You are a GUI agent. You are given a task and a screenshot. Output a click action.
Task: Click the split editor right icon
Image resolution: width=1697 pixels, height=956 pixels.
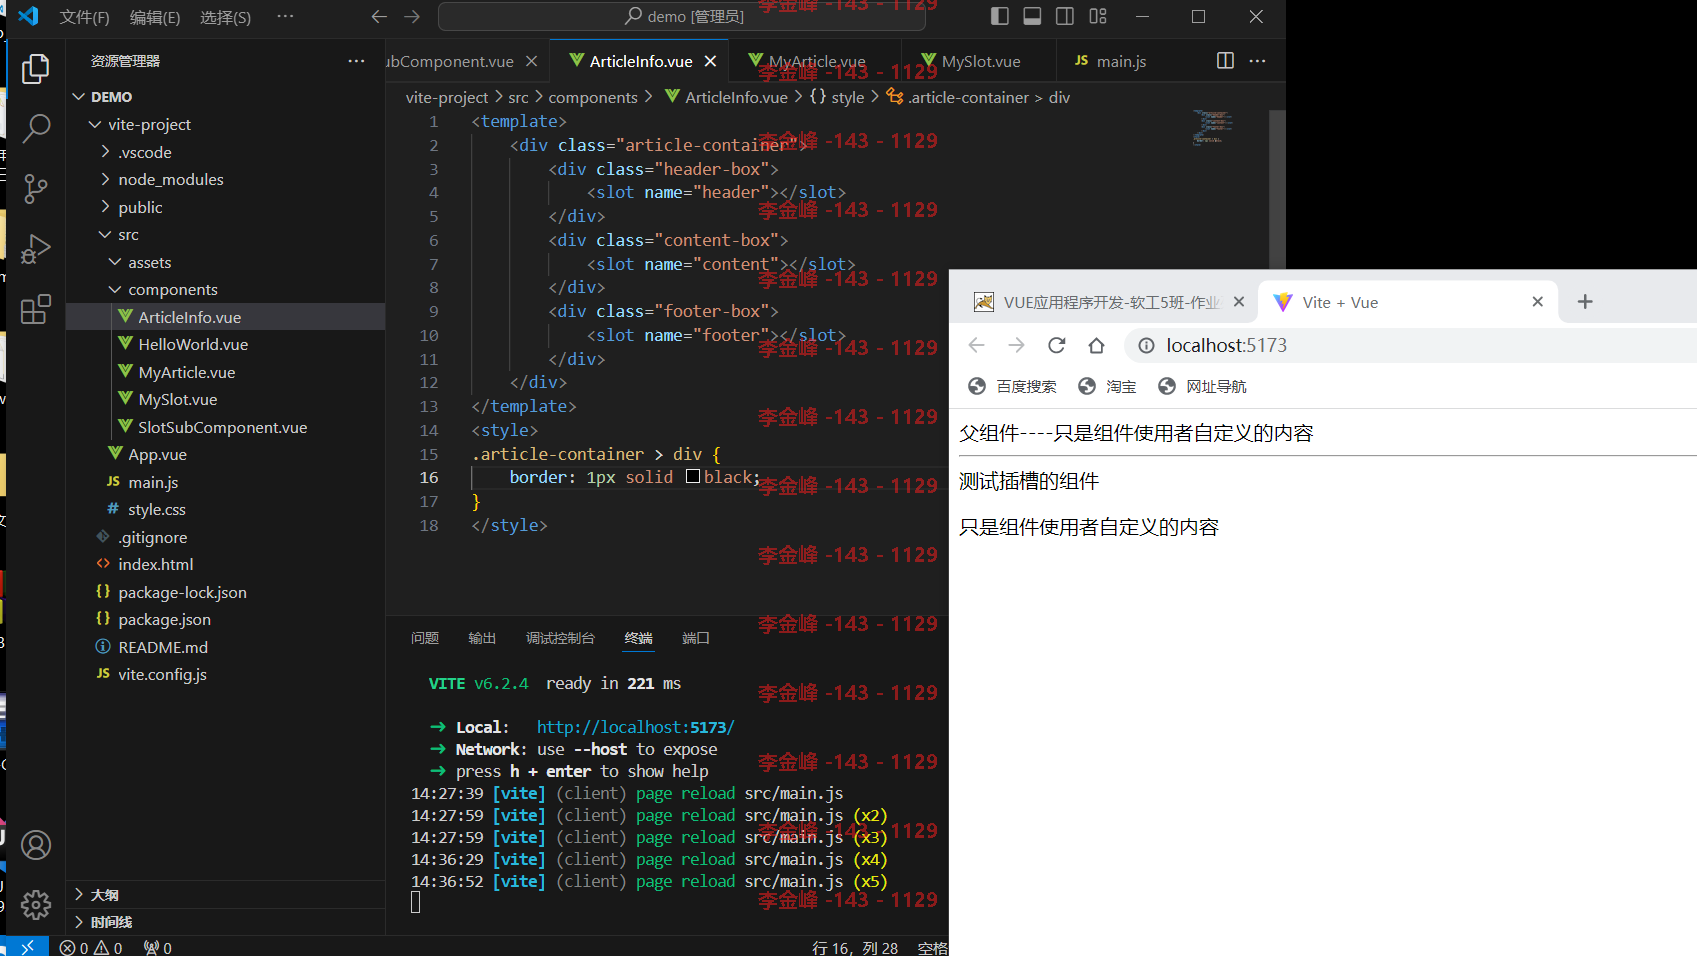[1225, 61]
